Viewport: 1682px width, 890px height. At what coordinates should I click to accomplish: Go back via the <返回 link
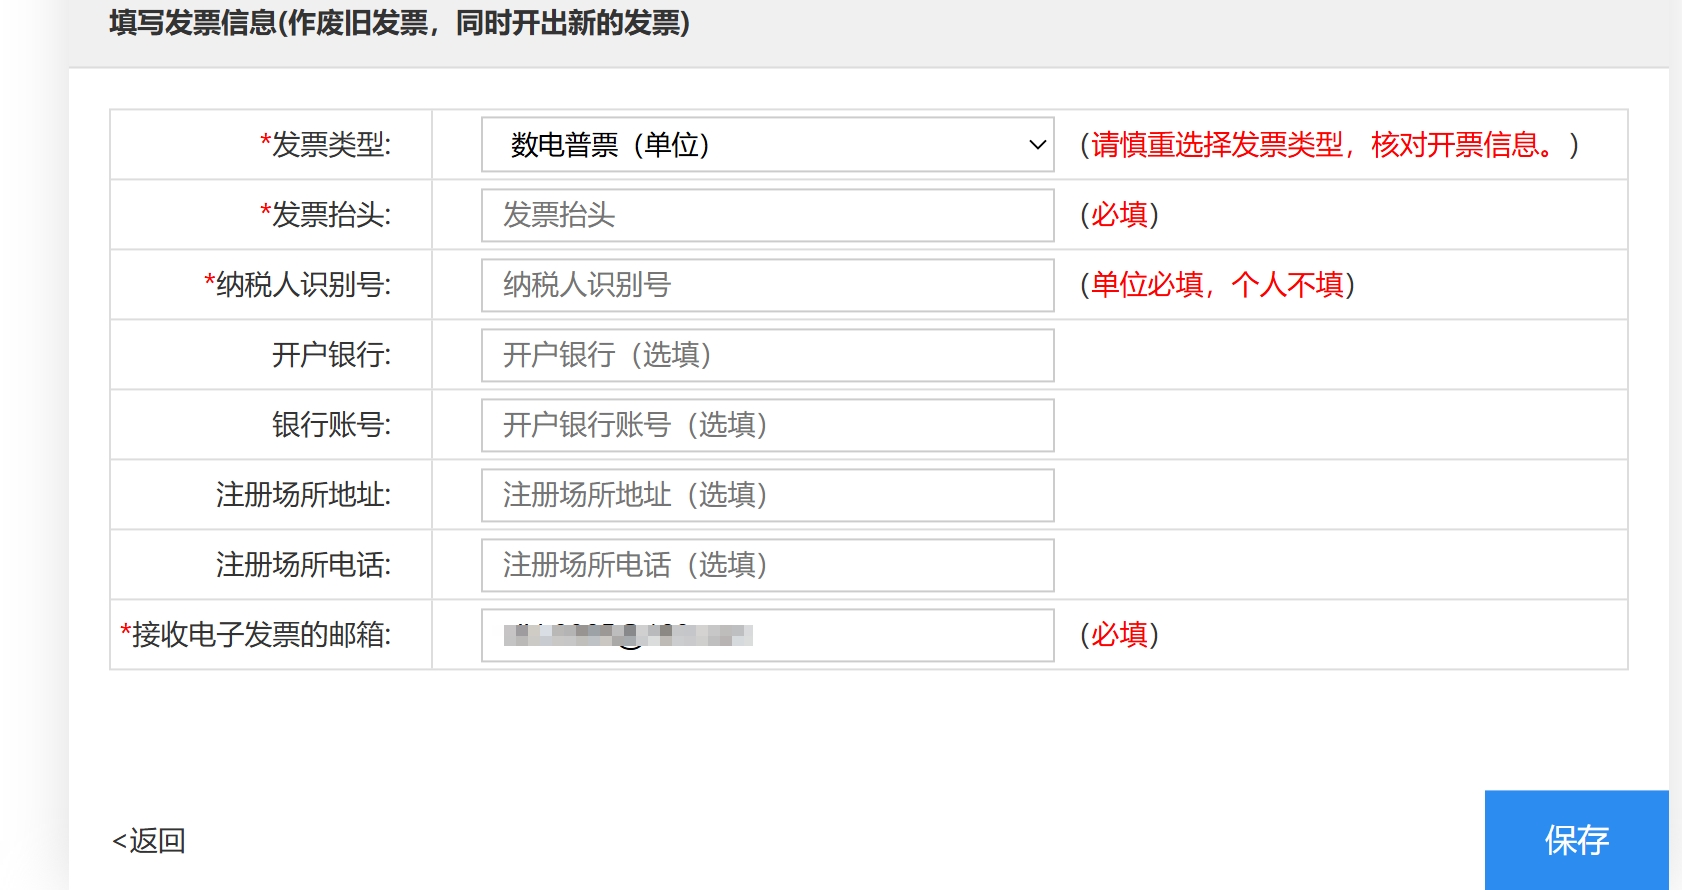(148, 841)
